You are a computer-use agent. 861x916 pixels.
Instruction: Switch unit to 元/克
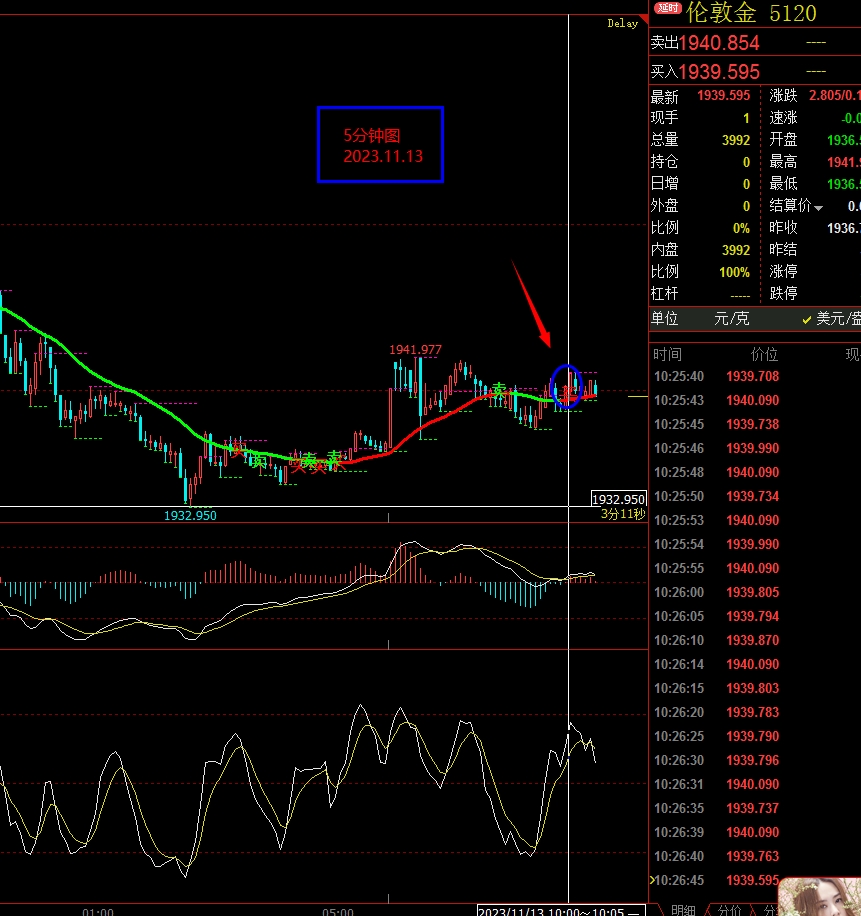click(x=731, y=319)
